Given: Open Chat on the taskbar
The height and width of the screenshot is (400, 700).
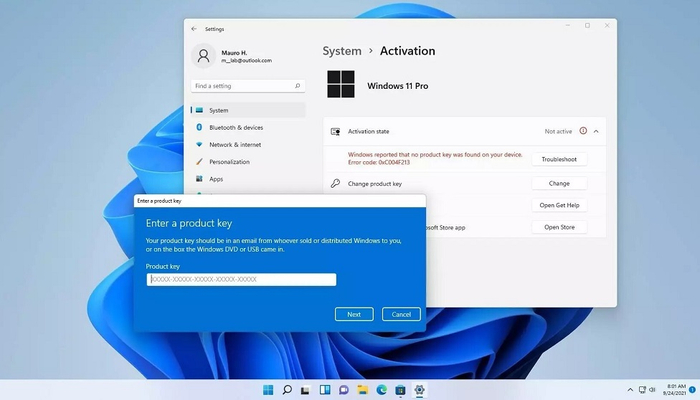Looking at the screenshot, I should click(x=344, y=390).
